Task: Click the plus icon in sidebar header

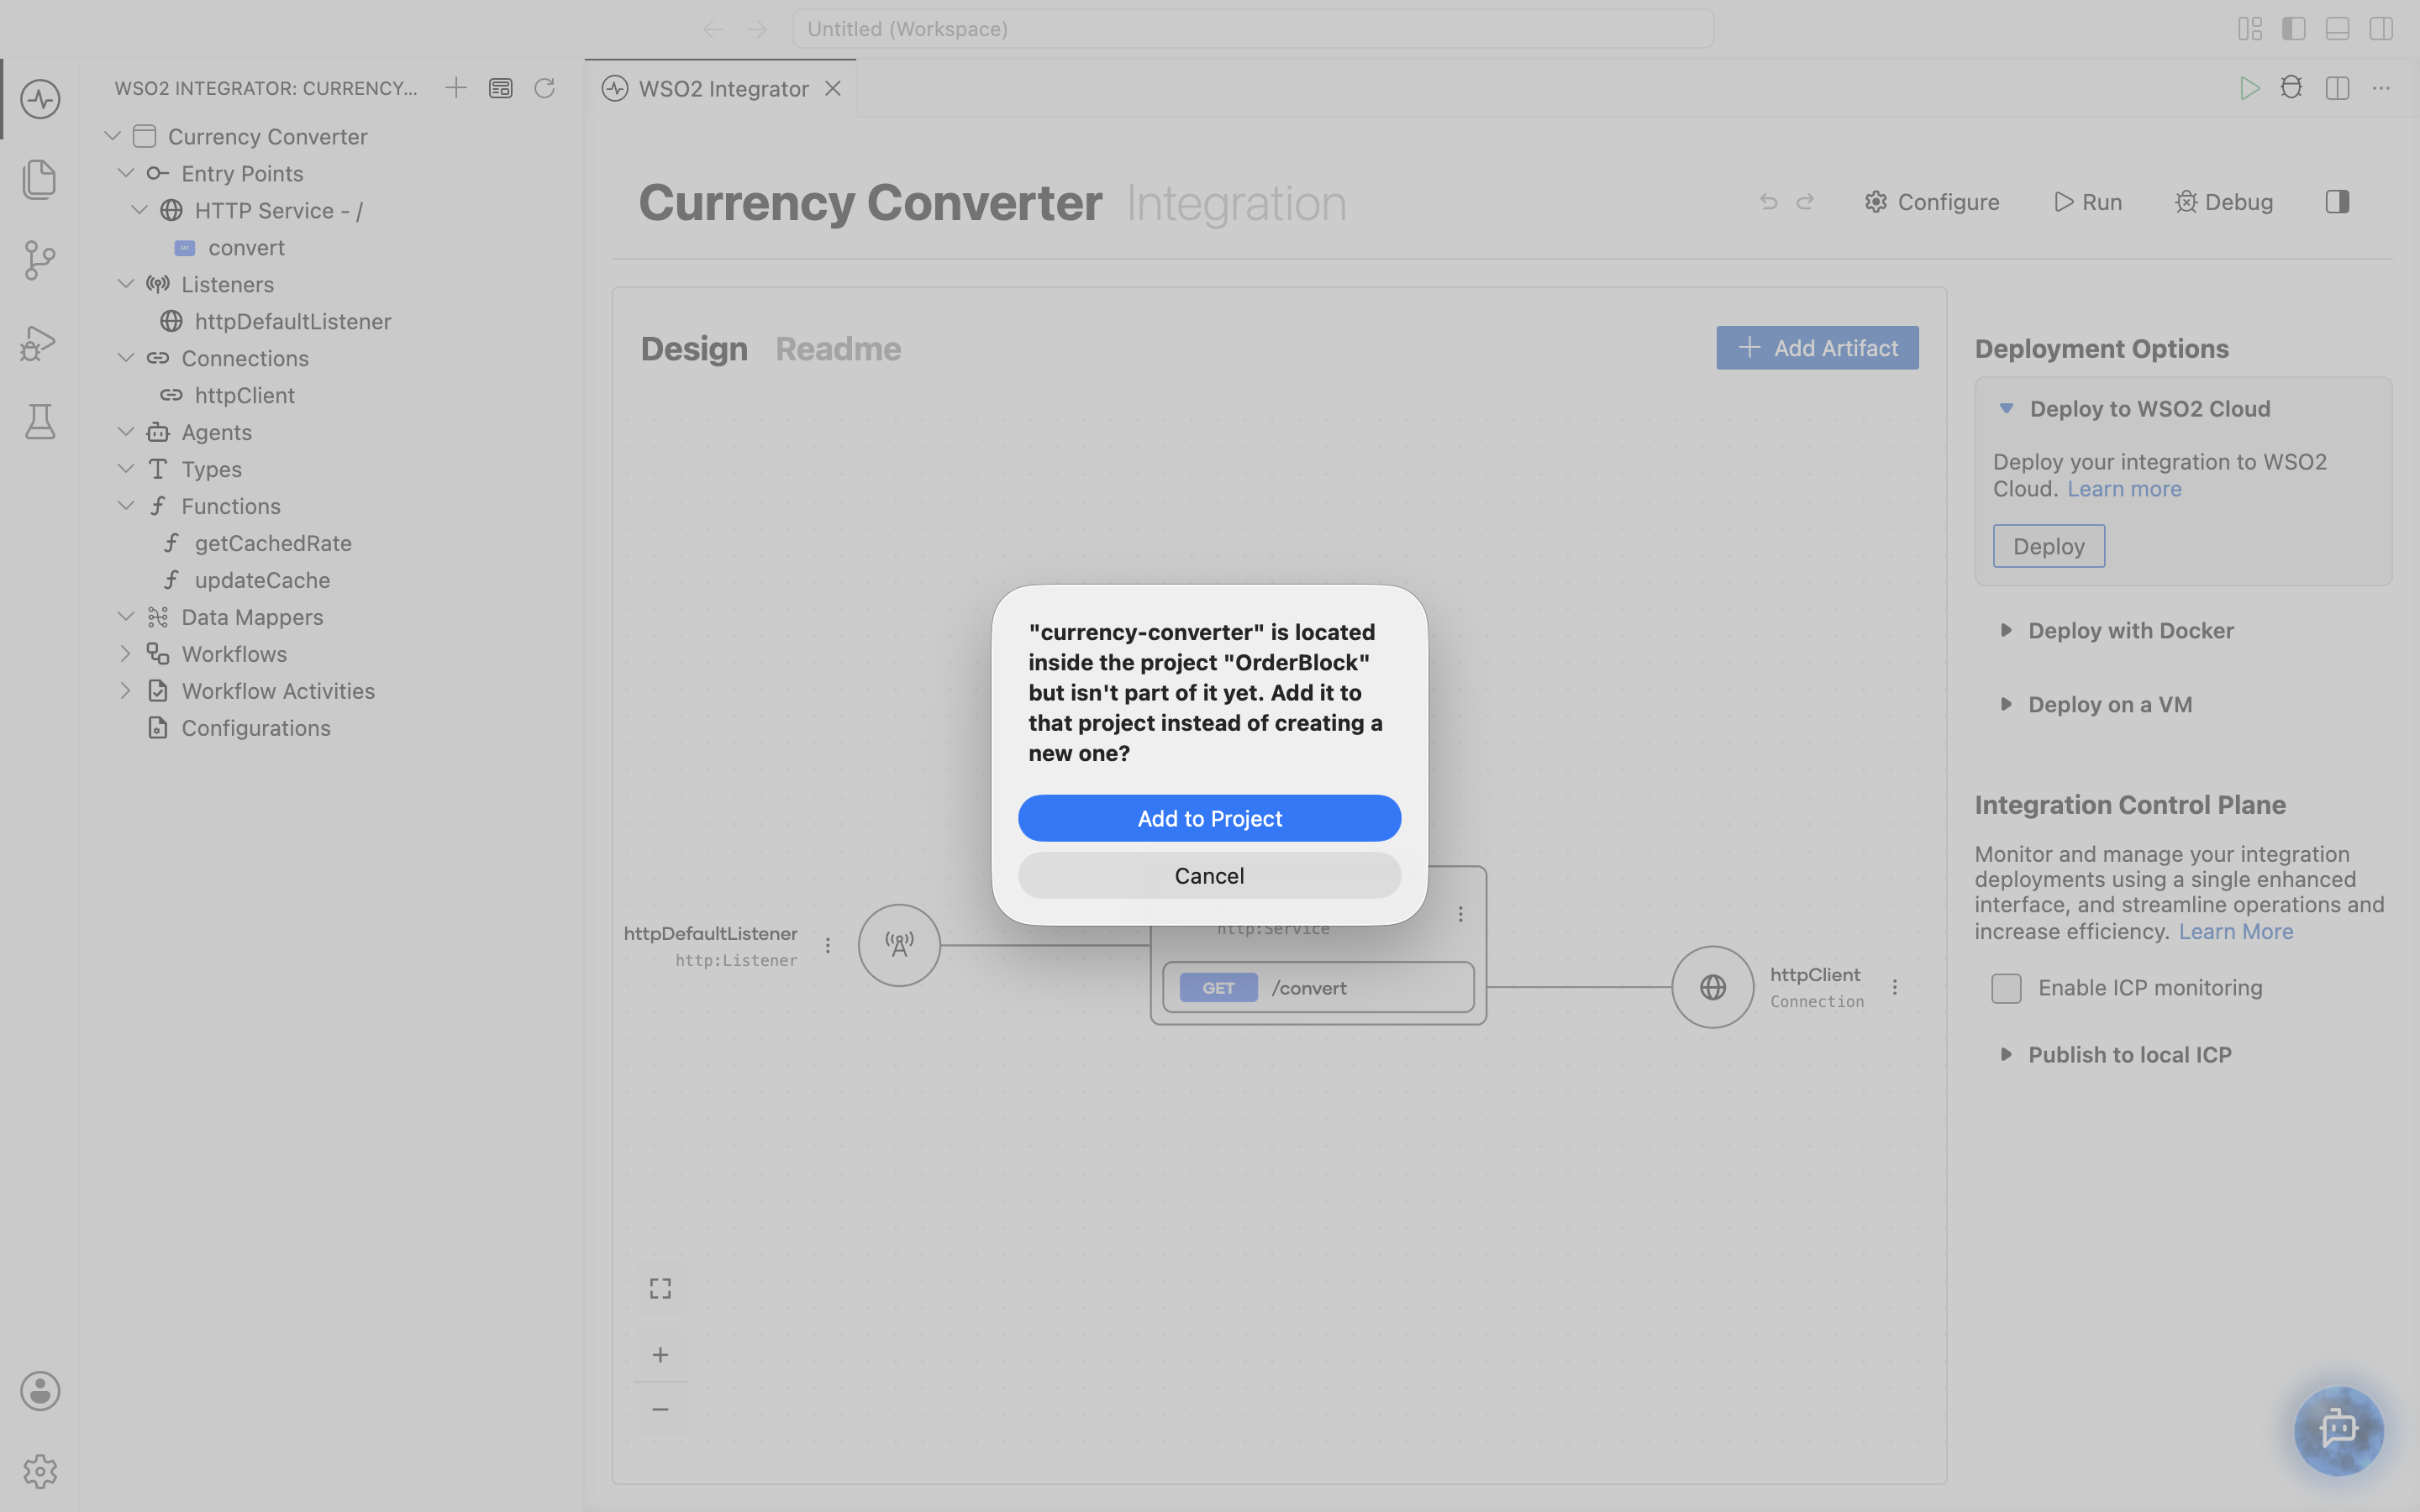Action: pos(456,88)
